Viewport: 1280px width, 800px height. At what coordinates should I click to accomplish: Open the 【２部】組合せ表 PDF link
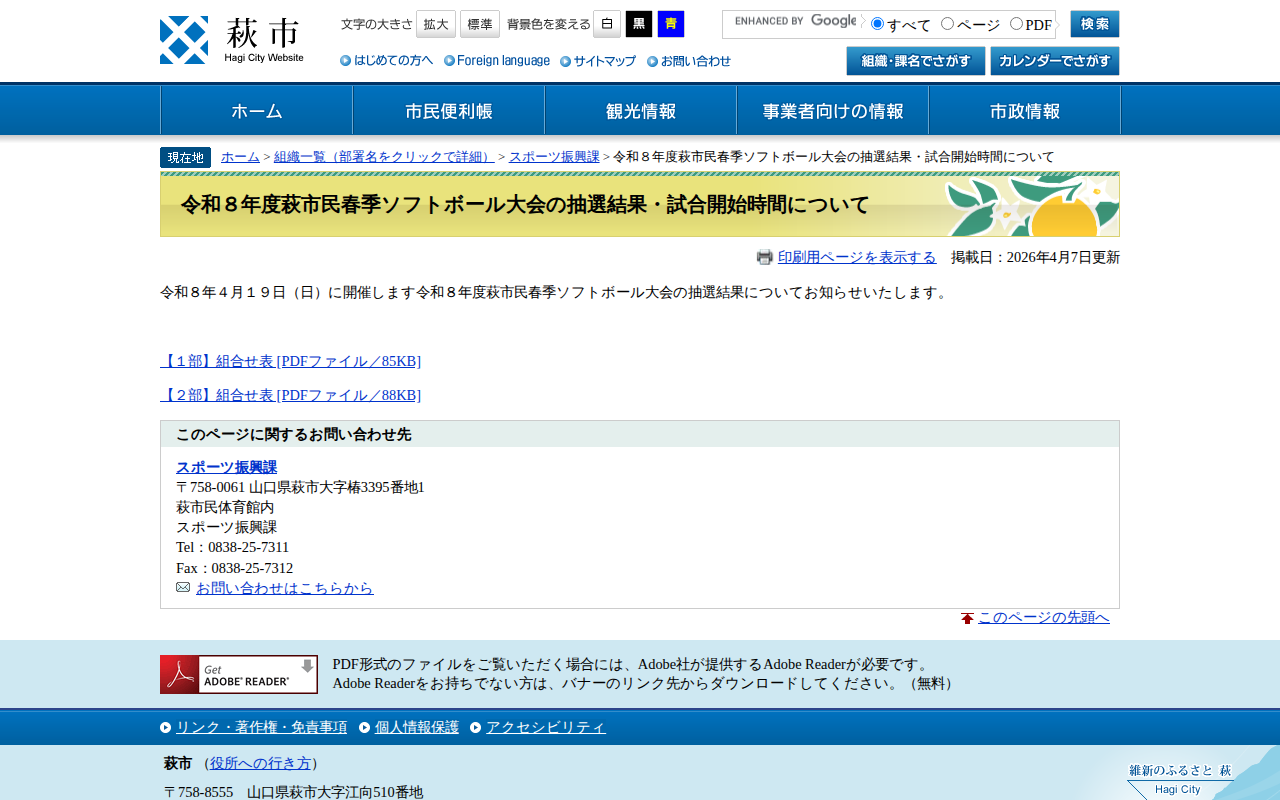coord(290,395)
